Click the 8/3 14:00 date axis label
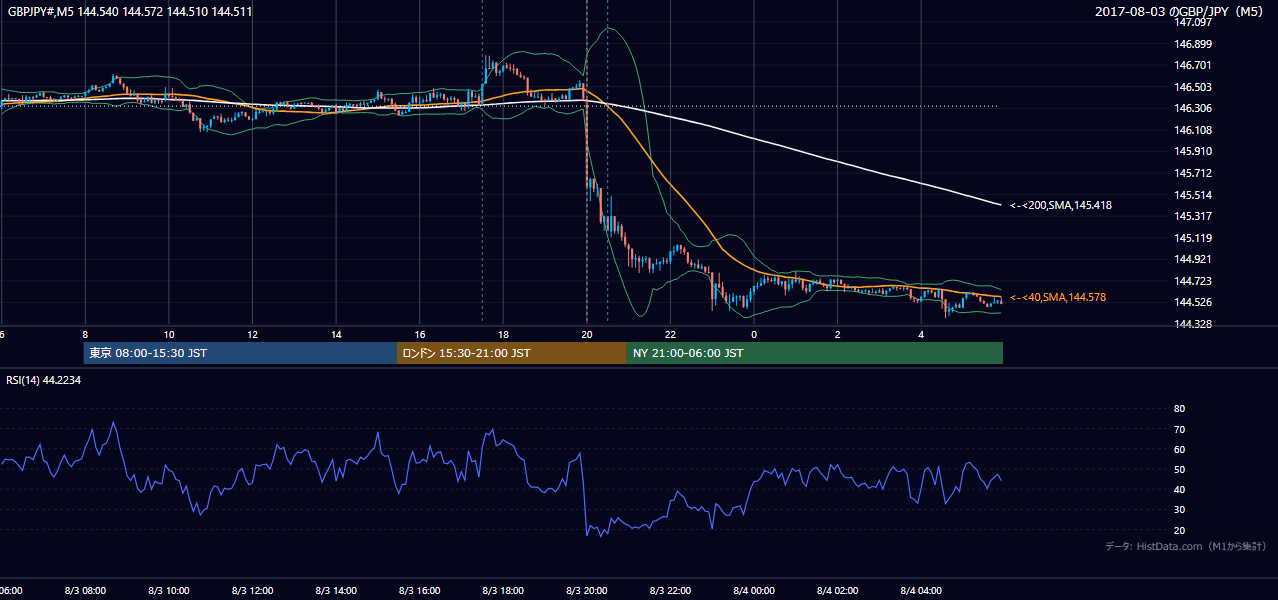This screenshot has width=1278, height=600. pyautogui.click(x=336, y=590)
